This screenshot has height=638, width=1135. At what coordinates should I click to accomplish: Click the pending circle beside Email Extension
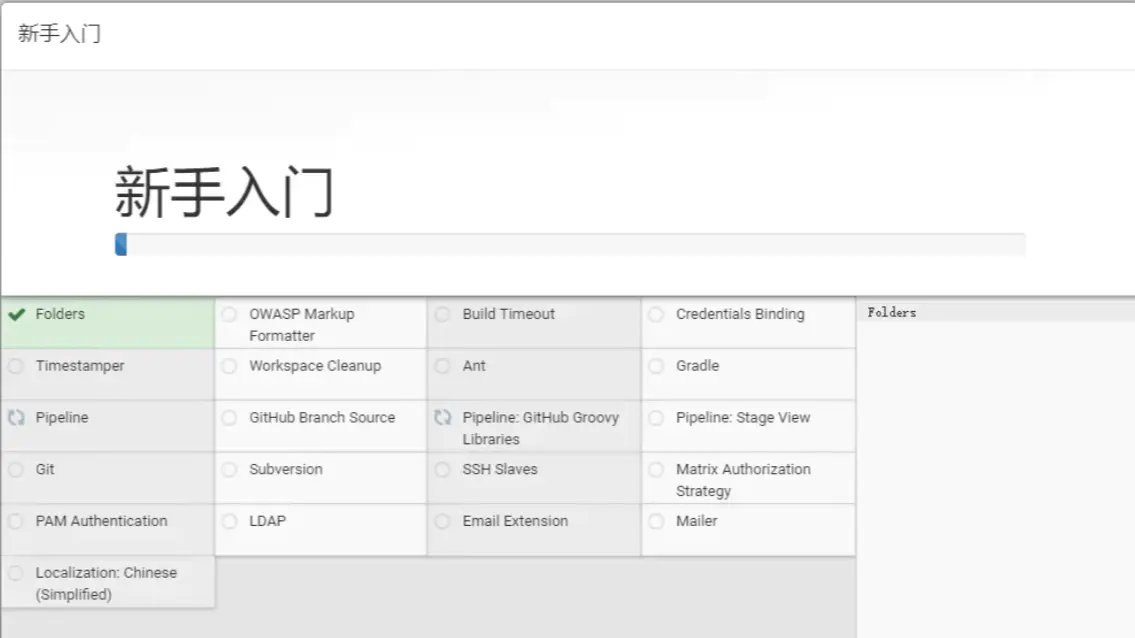coord(442,521)
